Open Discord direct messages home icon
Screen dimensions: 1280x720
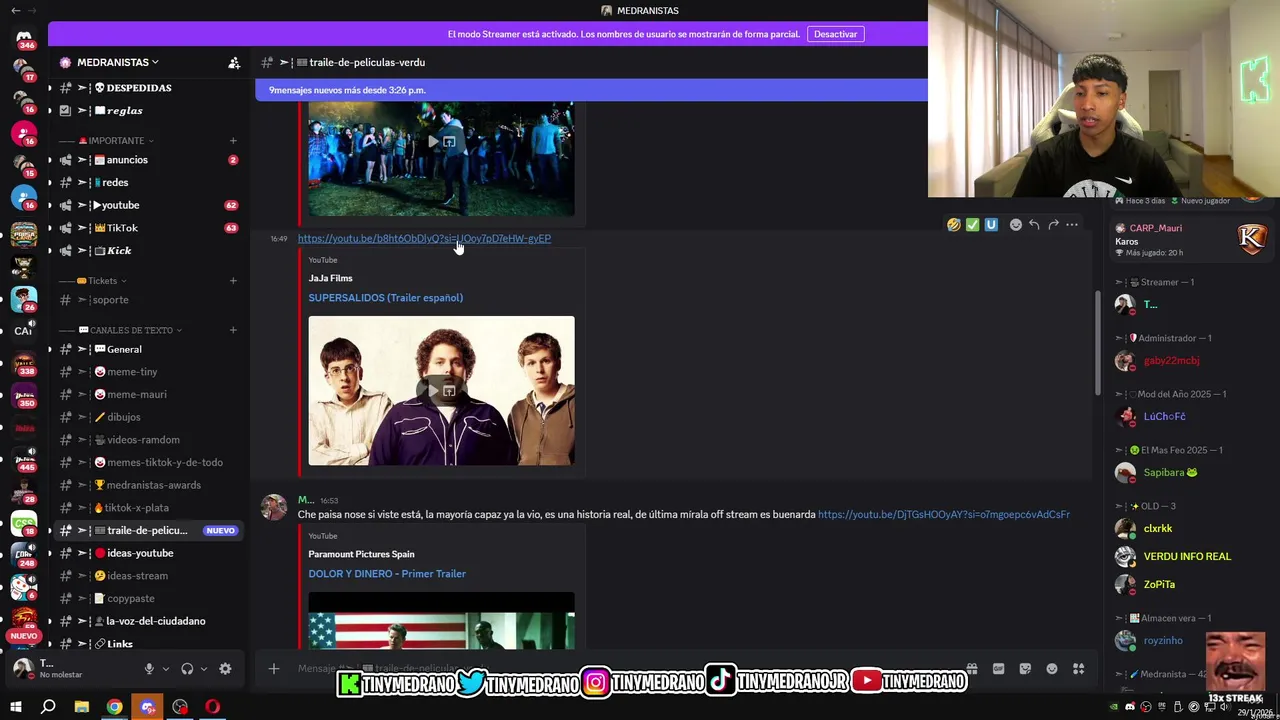(24, 39)
